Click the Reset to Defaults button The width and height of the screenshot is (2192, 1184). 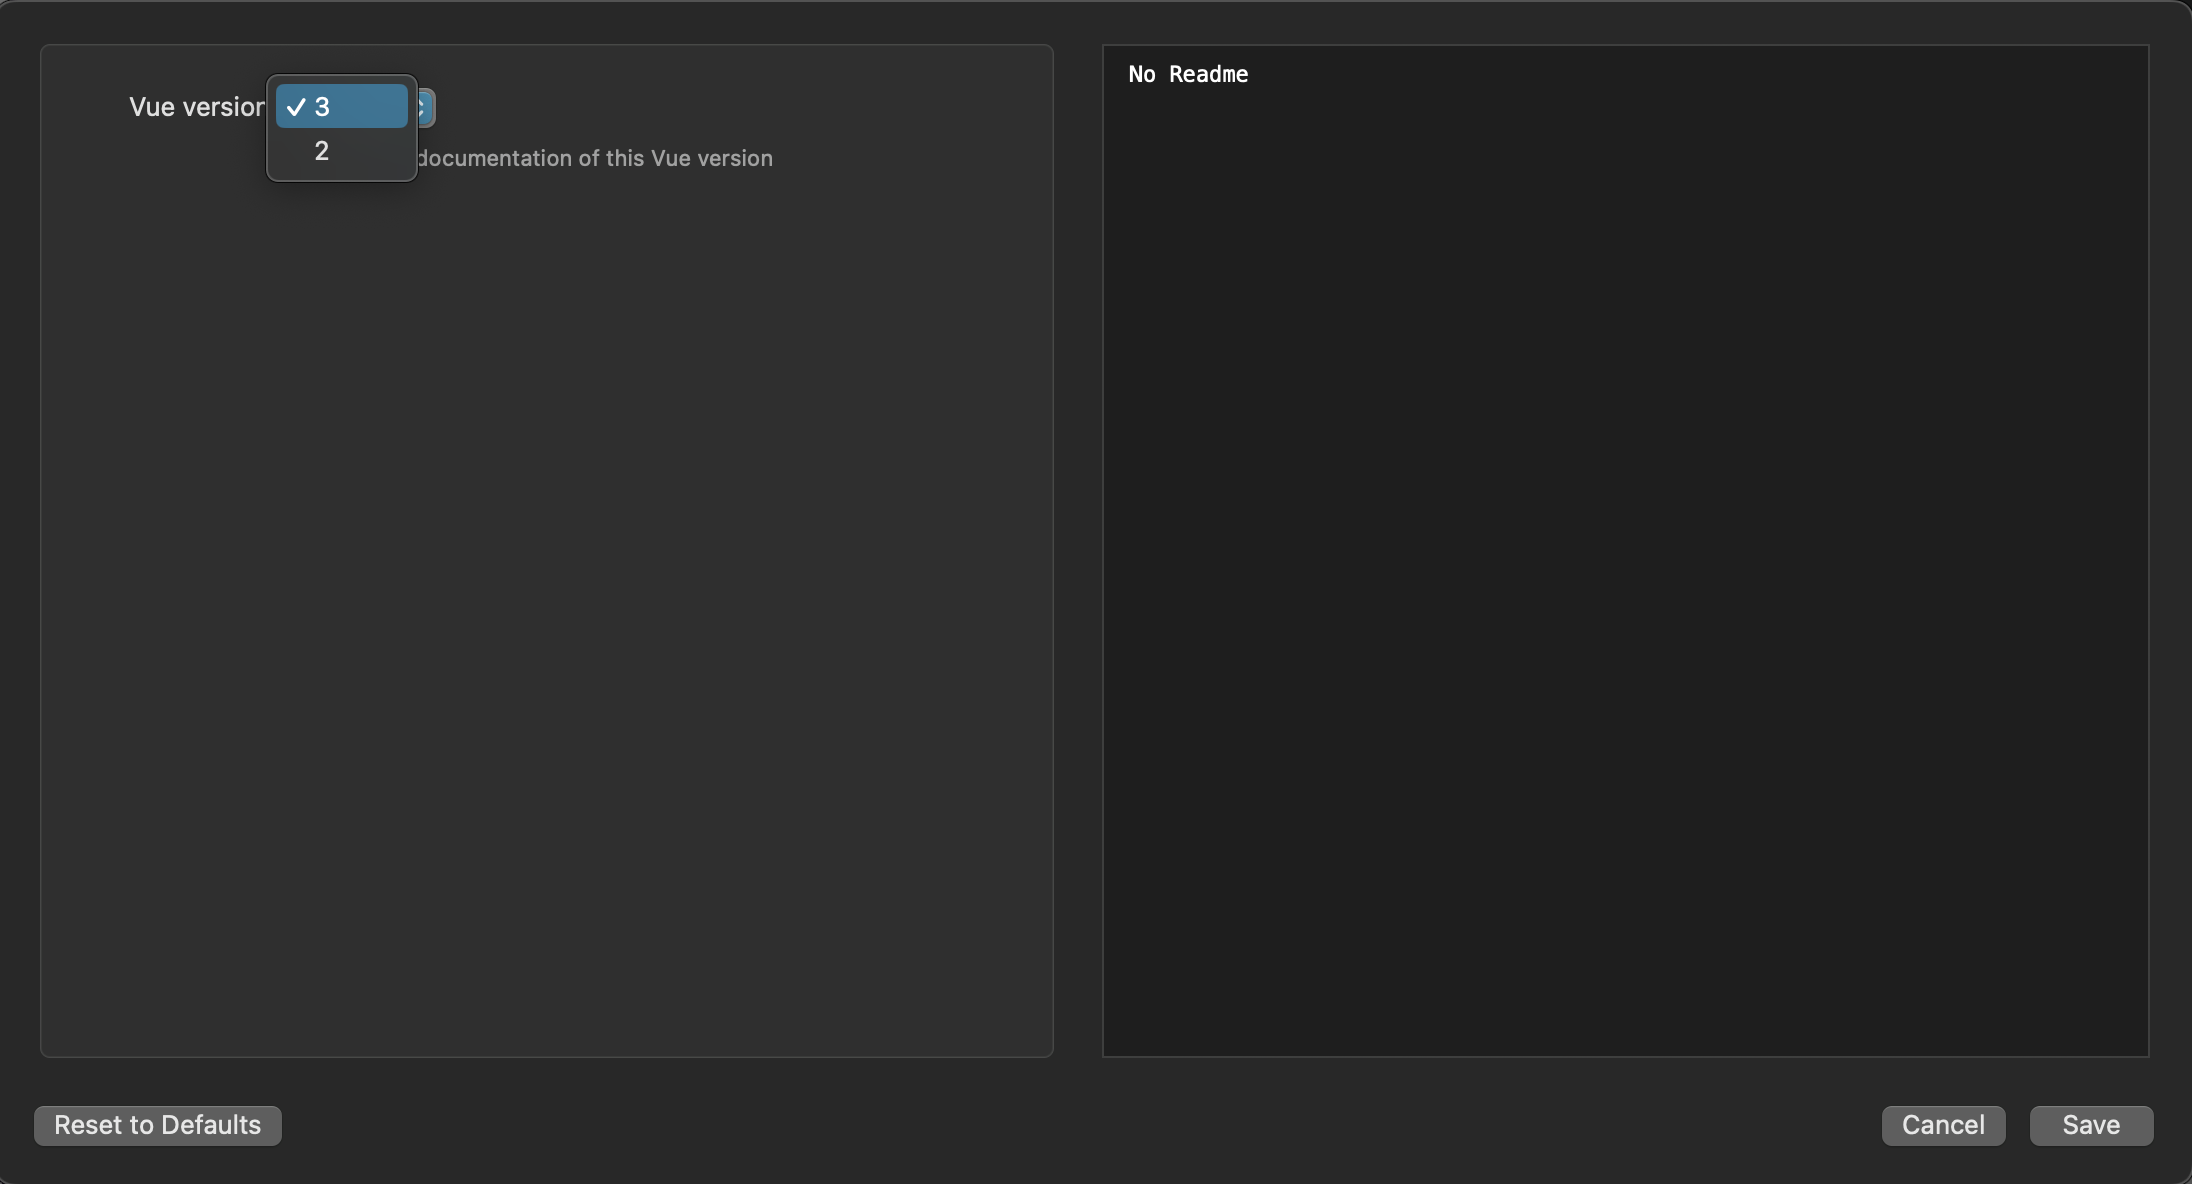click(158, 1125)
